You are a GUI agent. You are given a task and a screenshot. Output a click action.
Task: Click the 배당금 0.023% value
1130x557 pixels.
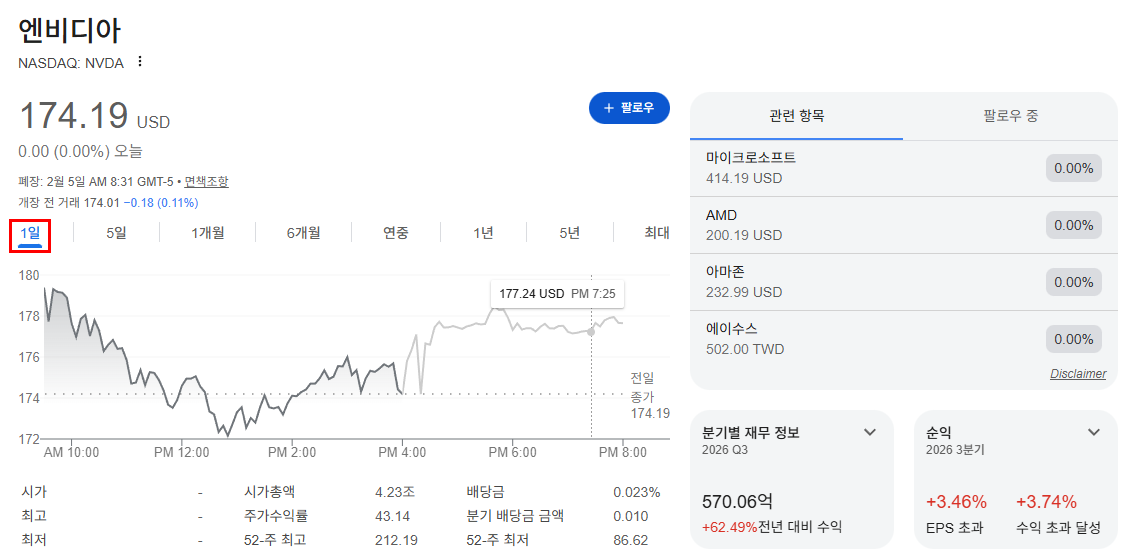click(x=636, y=493)
